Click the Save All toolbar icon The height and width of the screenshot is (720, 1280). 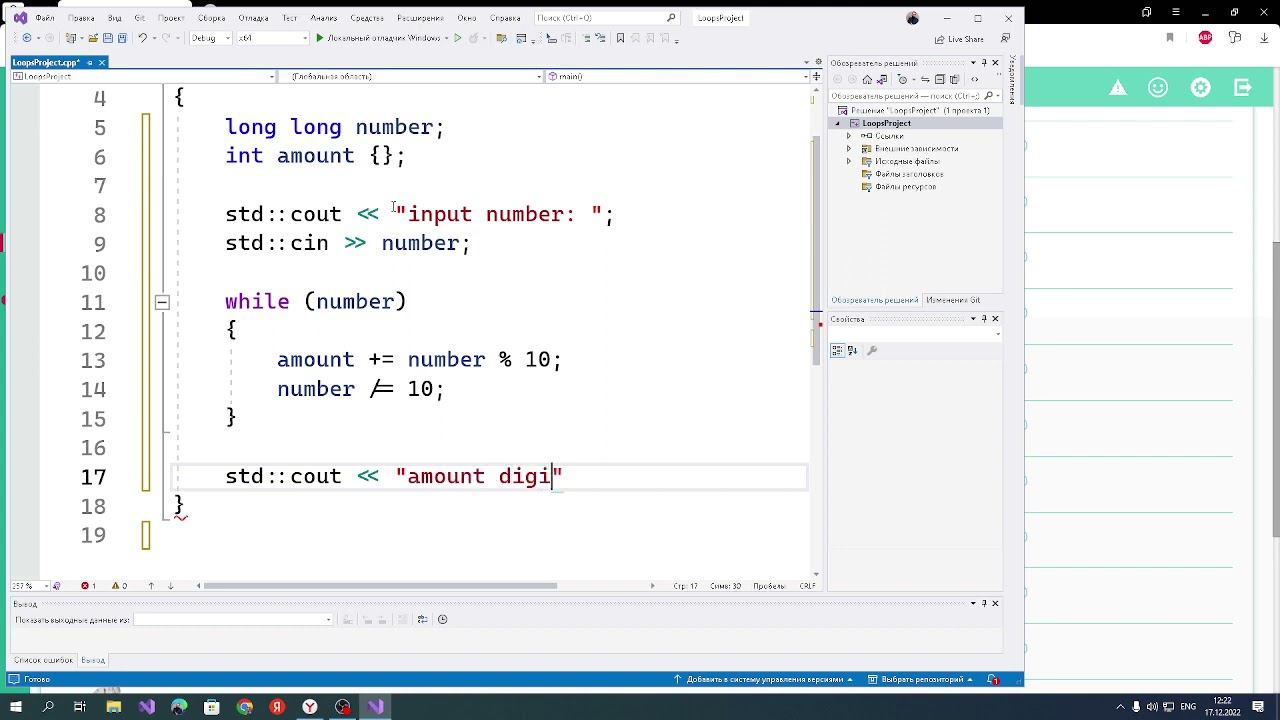point(121,38)
